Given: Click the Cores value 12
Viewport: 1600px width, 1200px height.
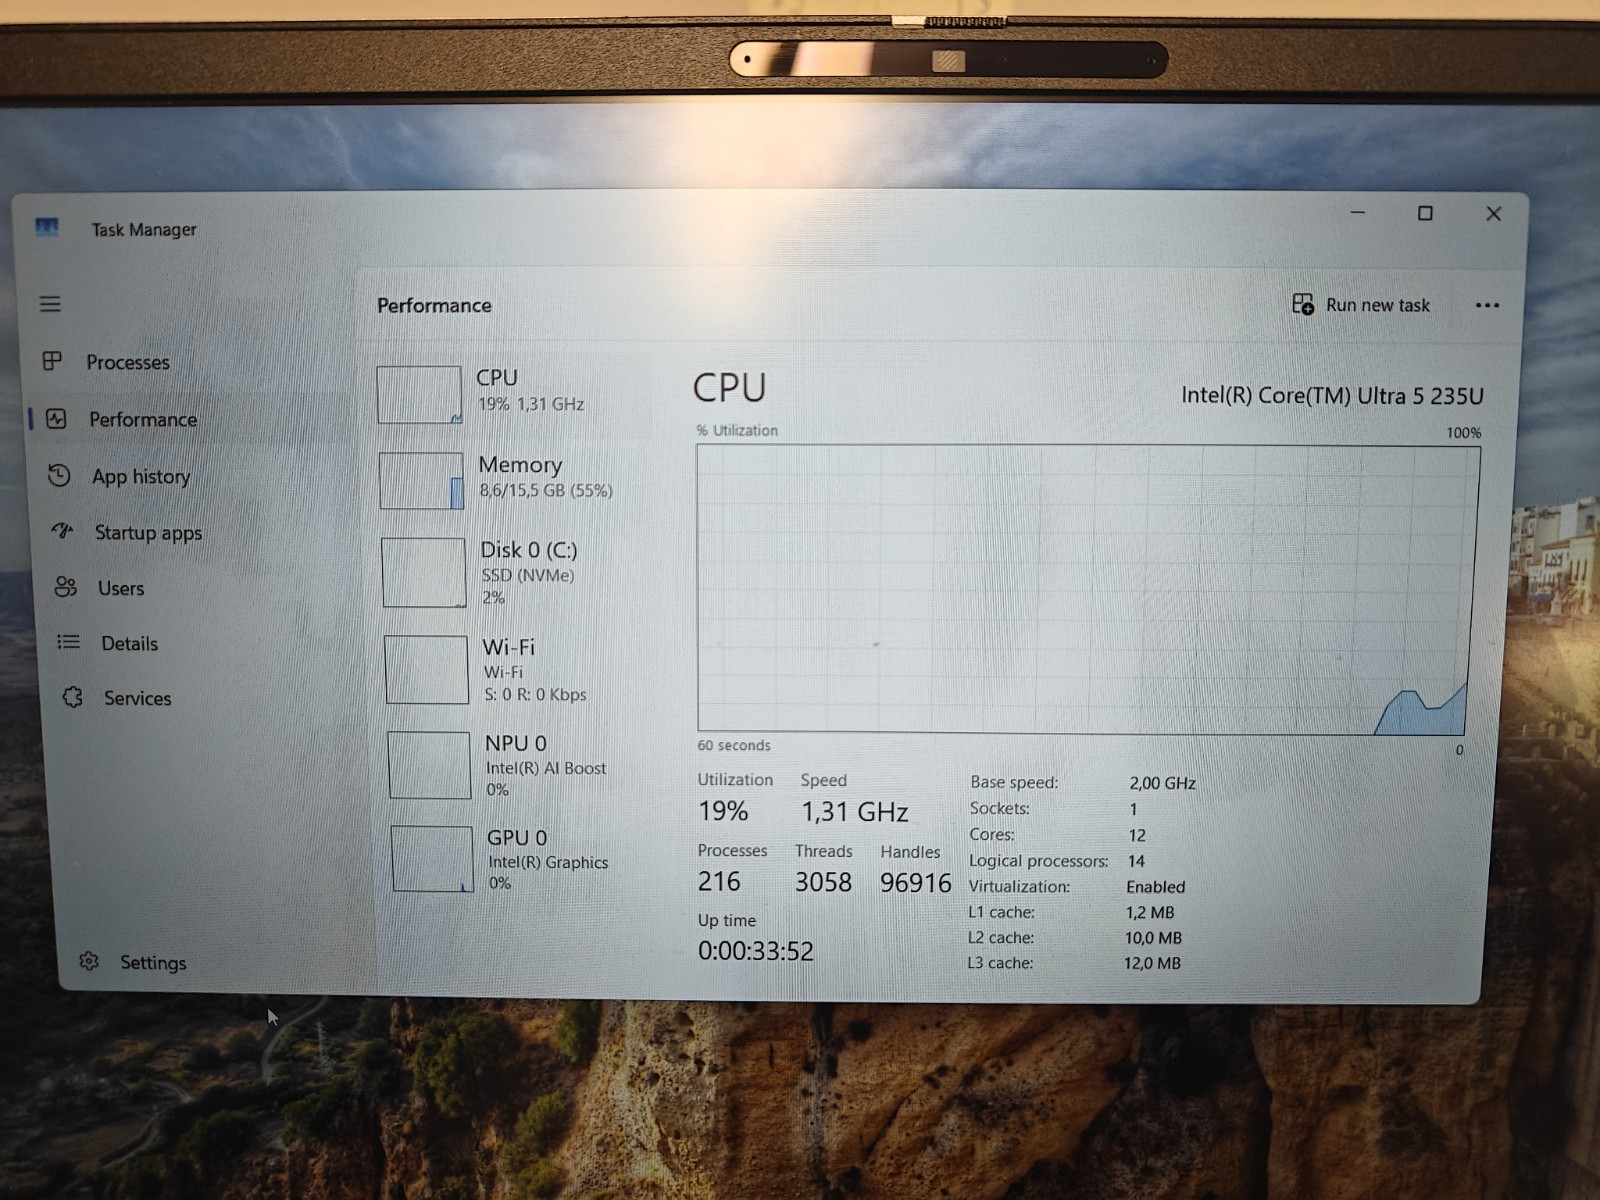Looking at the screenshot, I should tap(1137, 835).
